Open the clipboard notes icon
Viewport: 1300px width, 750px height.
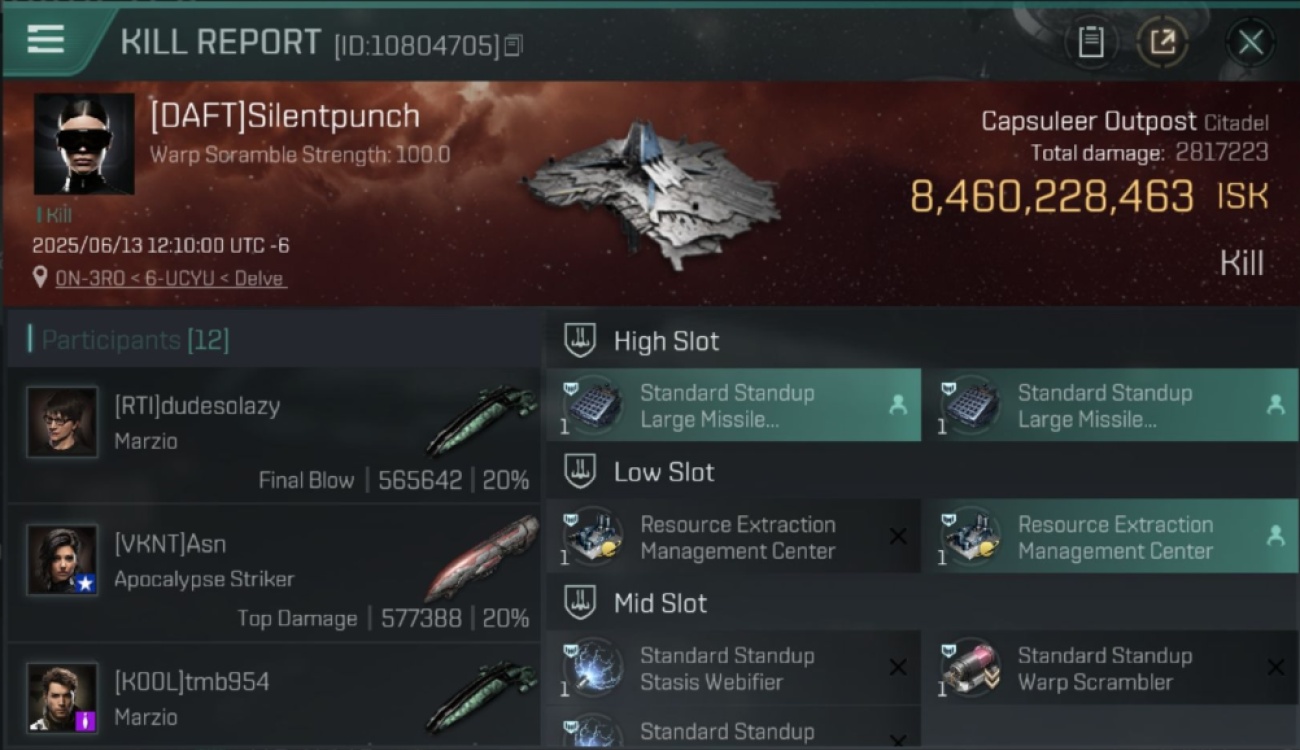click(1090, 42)
